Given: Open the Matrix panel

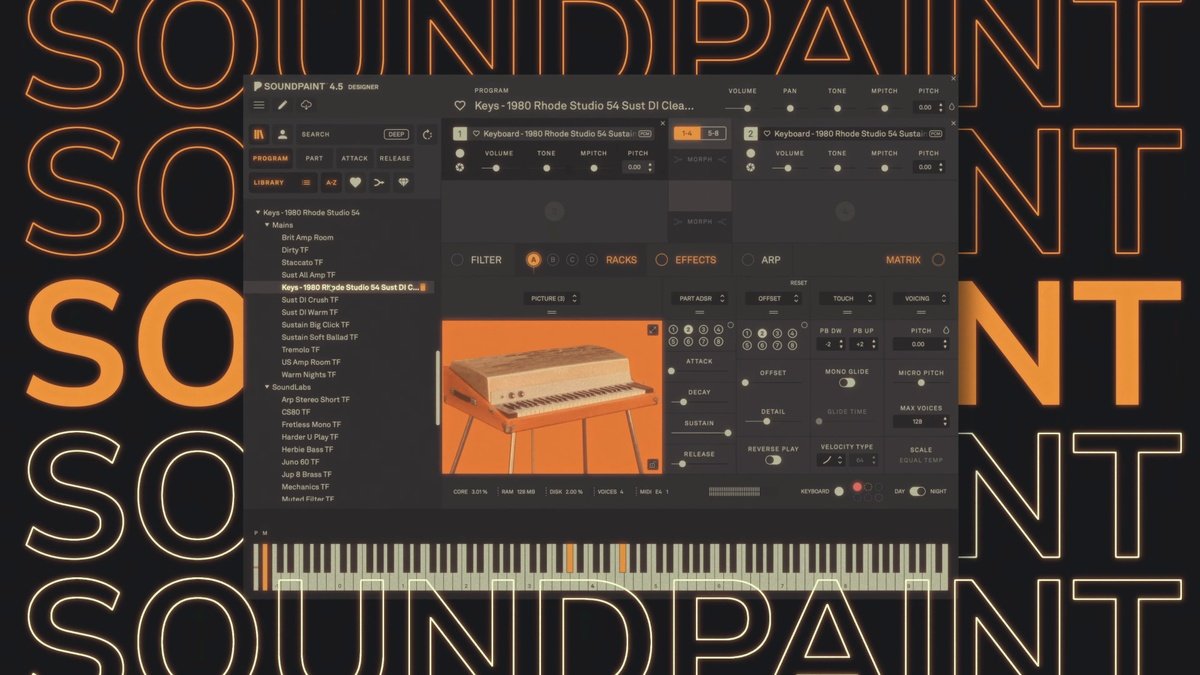Looking at the screenshot, I should click(x=937, y=260).
